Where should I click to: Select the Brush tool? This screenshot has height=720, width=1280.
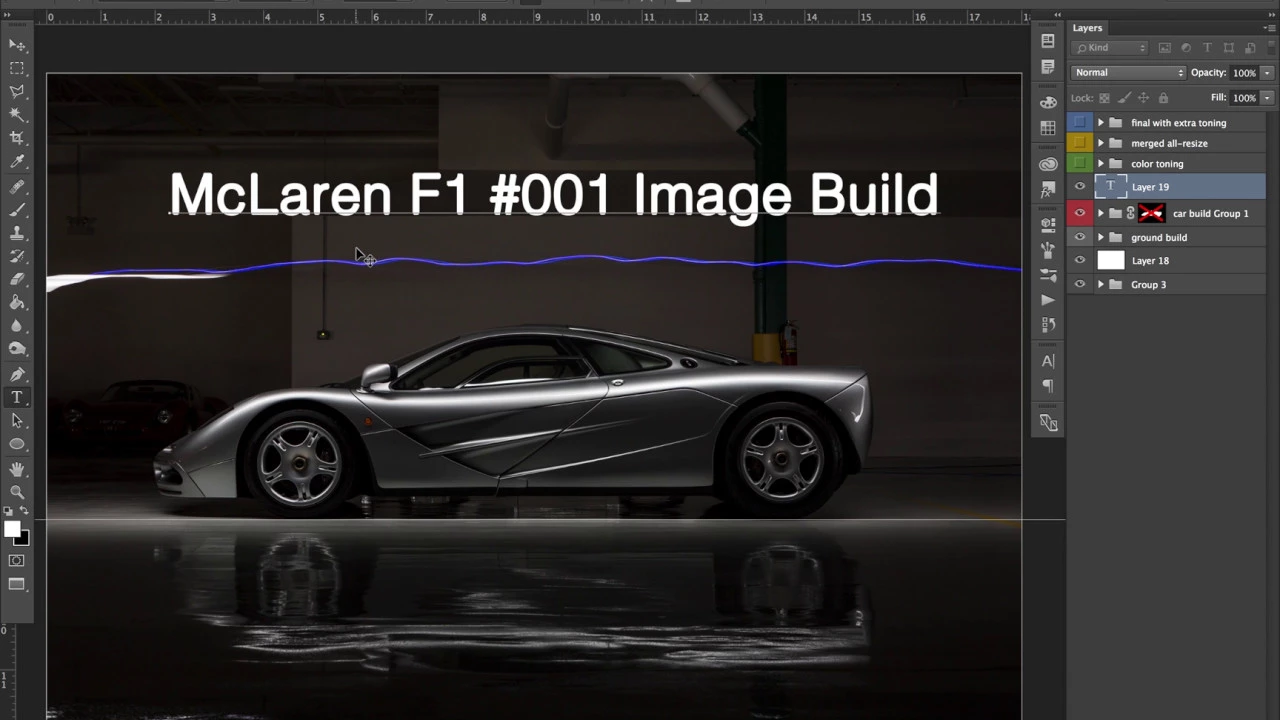point(17,210)
